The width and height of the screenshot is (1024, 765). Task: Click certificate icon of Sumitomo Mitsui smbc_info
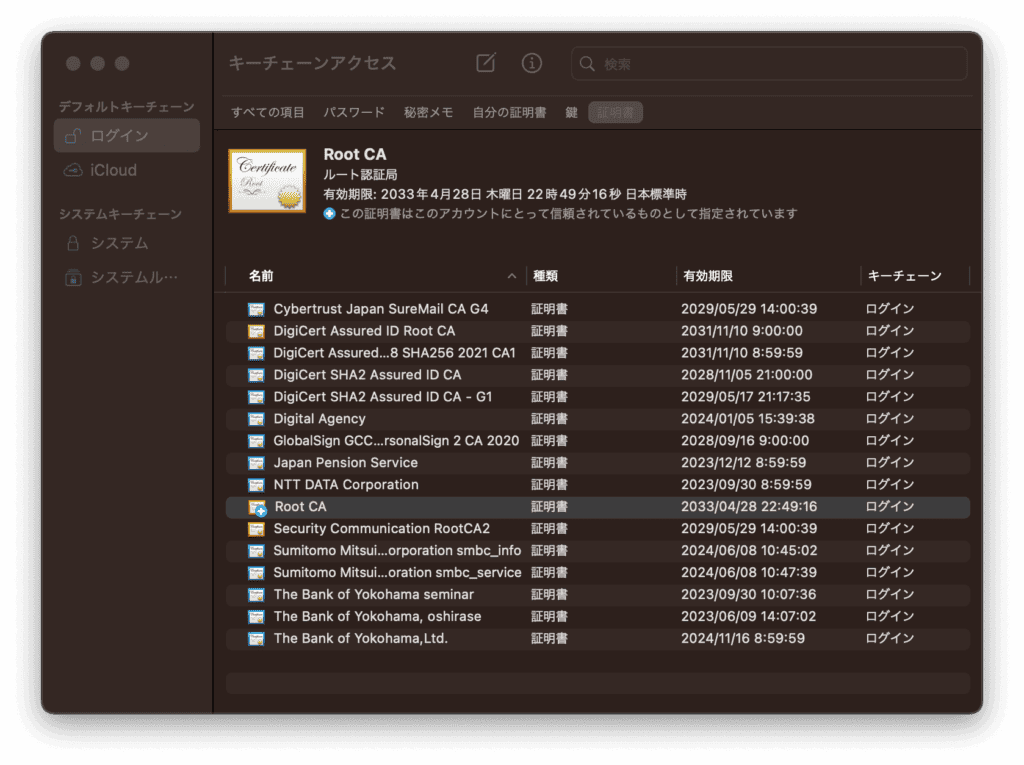click(x=256, y=551)
